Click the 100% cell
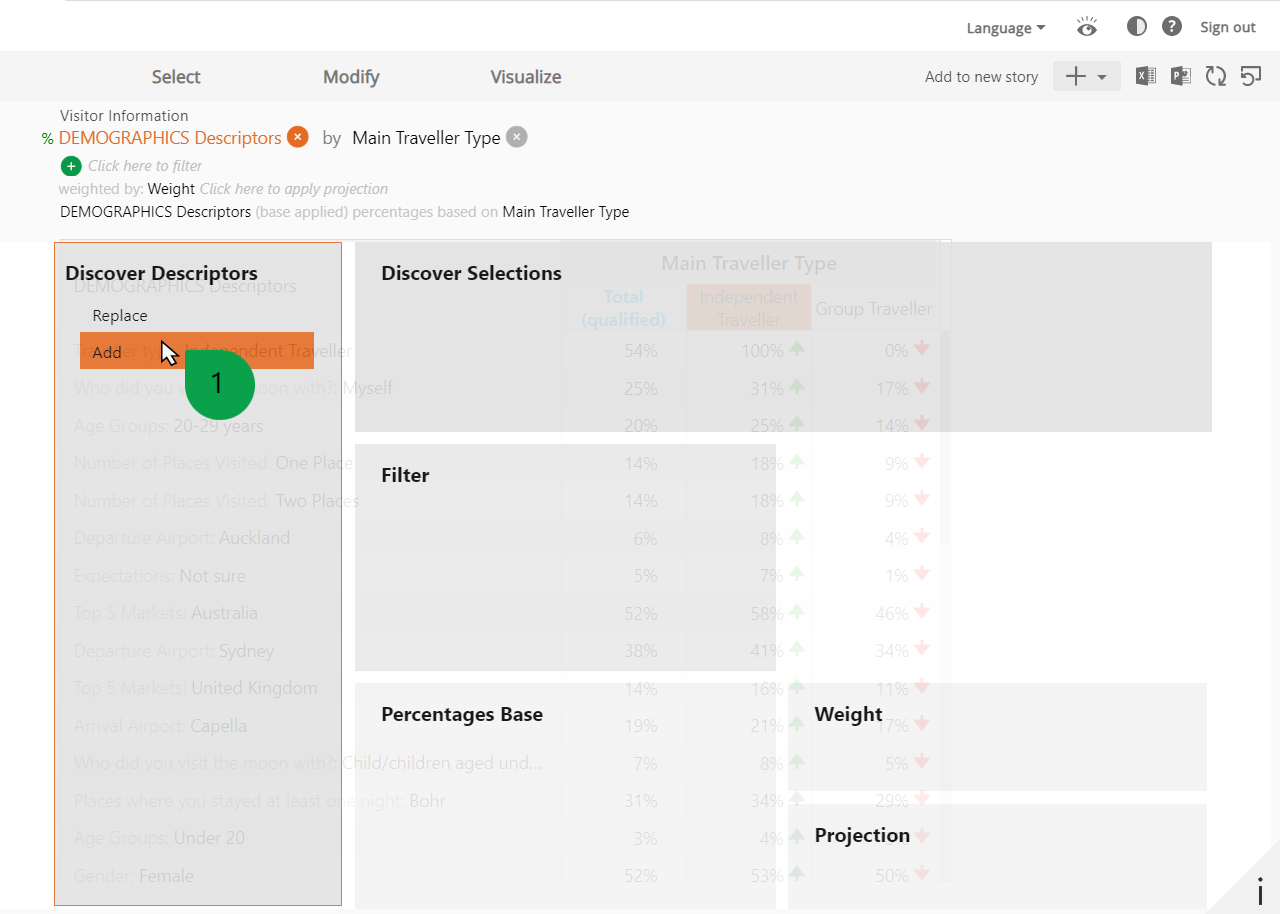Screen dimensions: 1280x914 pos(762,351)
